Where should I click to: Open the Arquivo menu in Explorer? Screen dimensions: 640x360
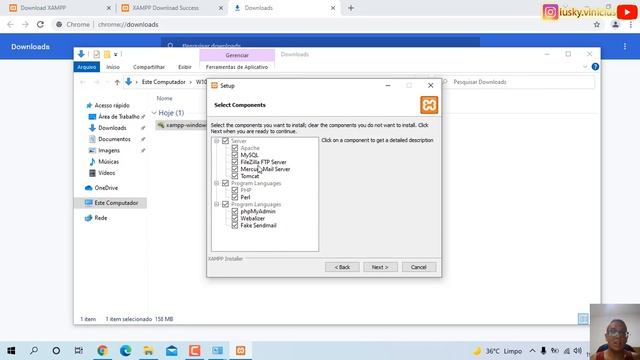(x=87, y=67)
